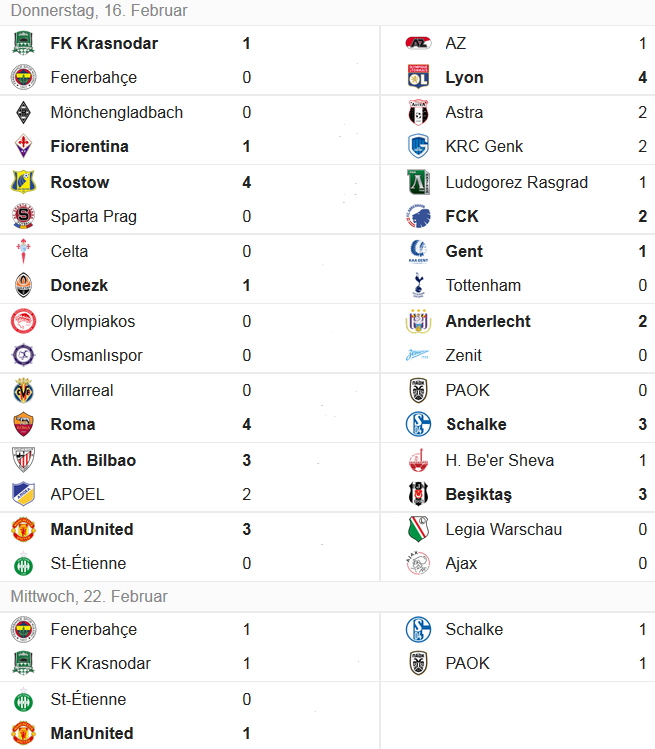Click the Roma club crest

[x=23, y=424]
